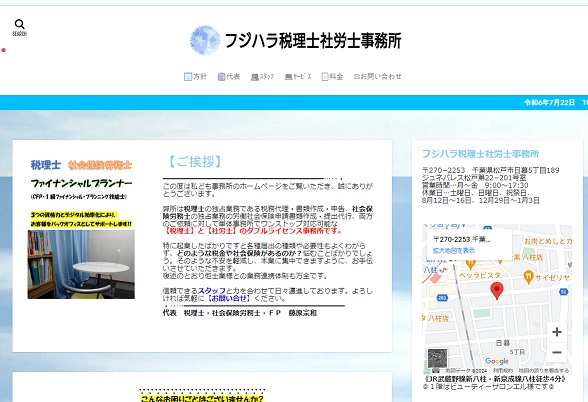Click the sidebar フジハラ税理士社労士事務所 heading

point(480,154)
